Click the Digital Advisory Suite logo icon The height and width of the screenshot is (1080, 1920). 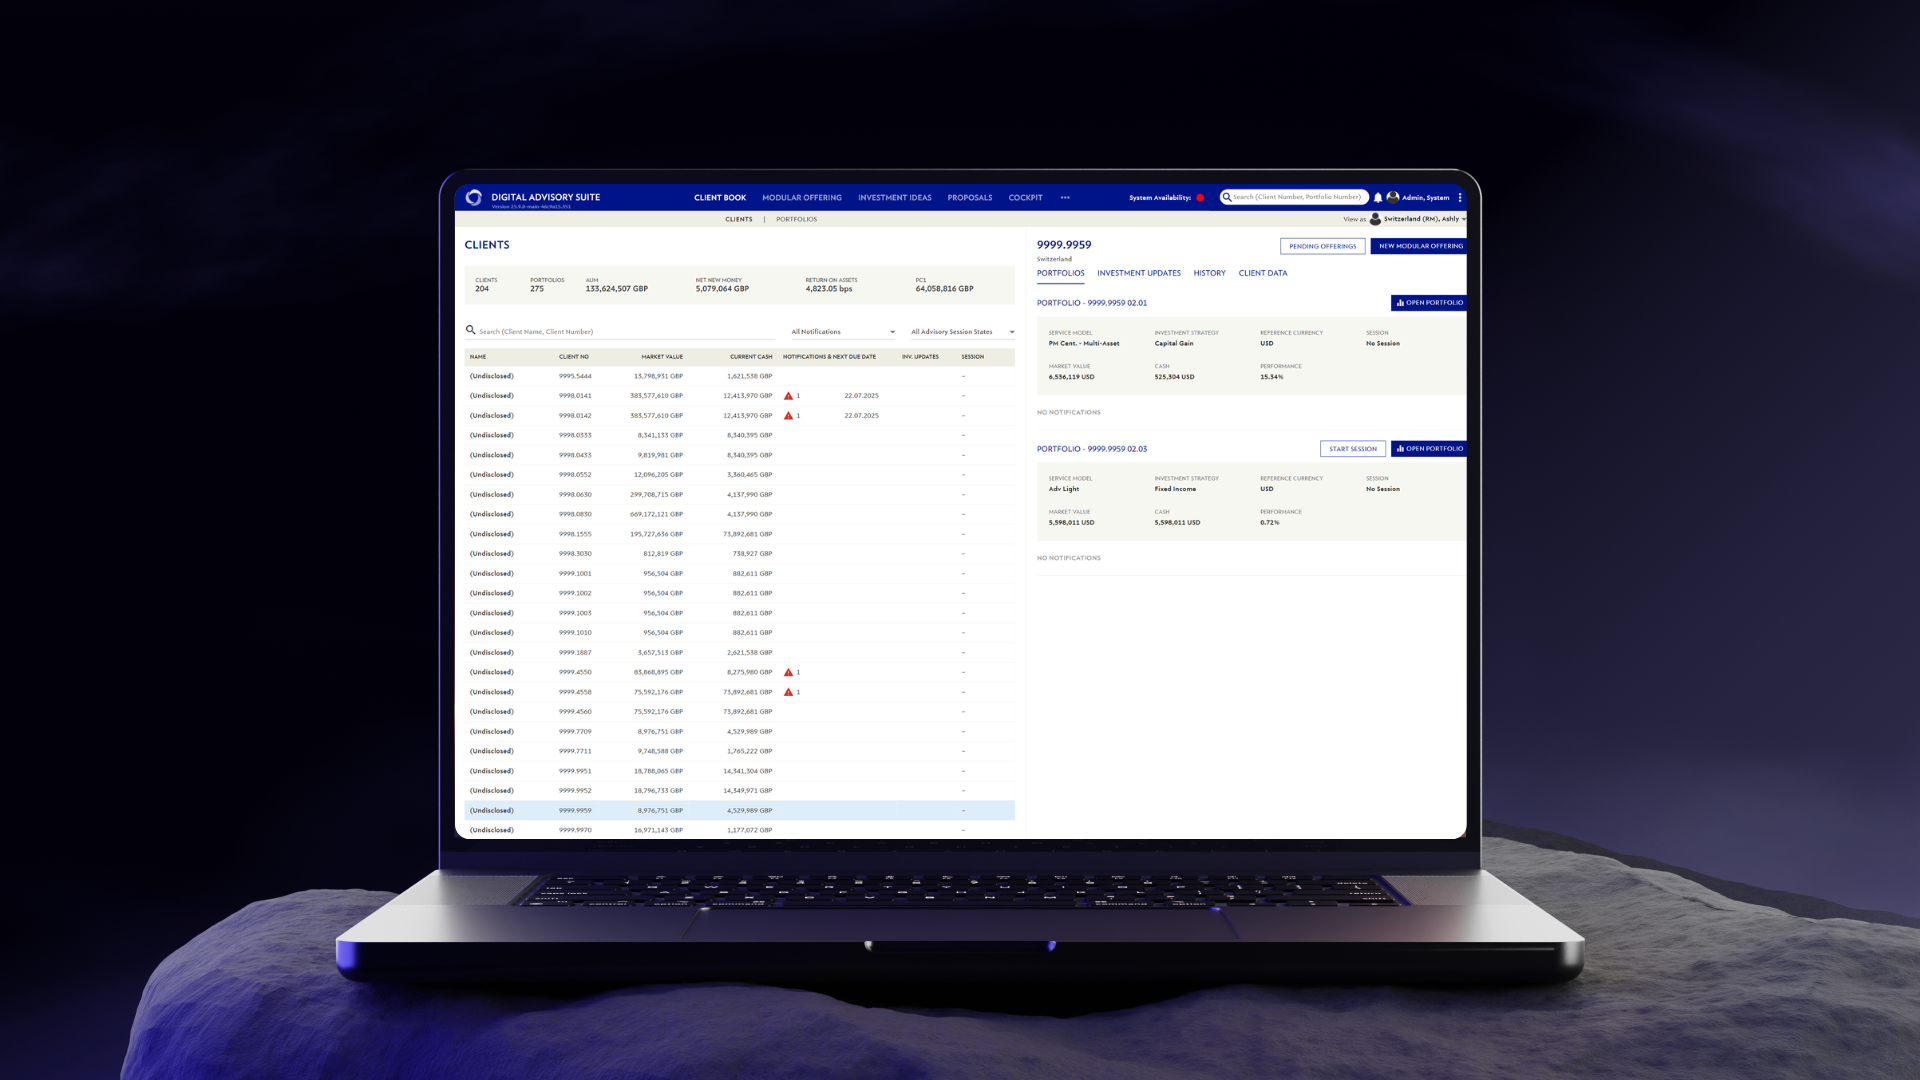point(474,197)
